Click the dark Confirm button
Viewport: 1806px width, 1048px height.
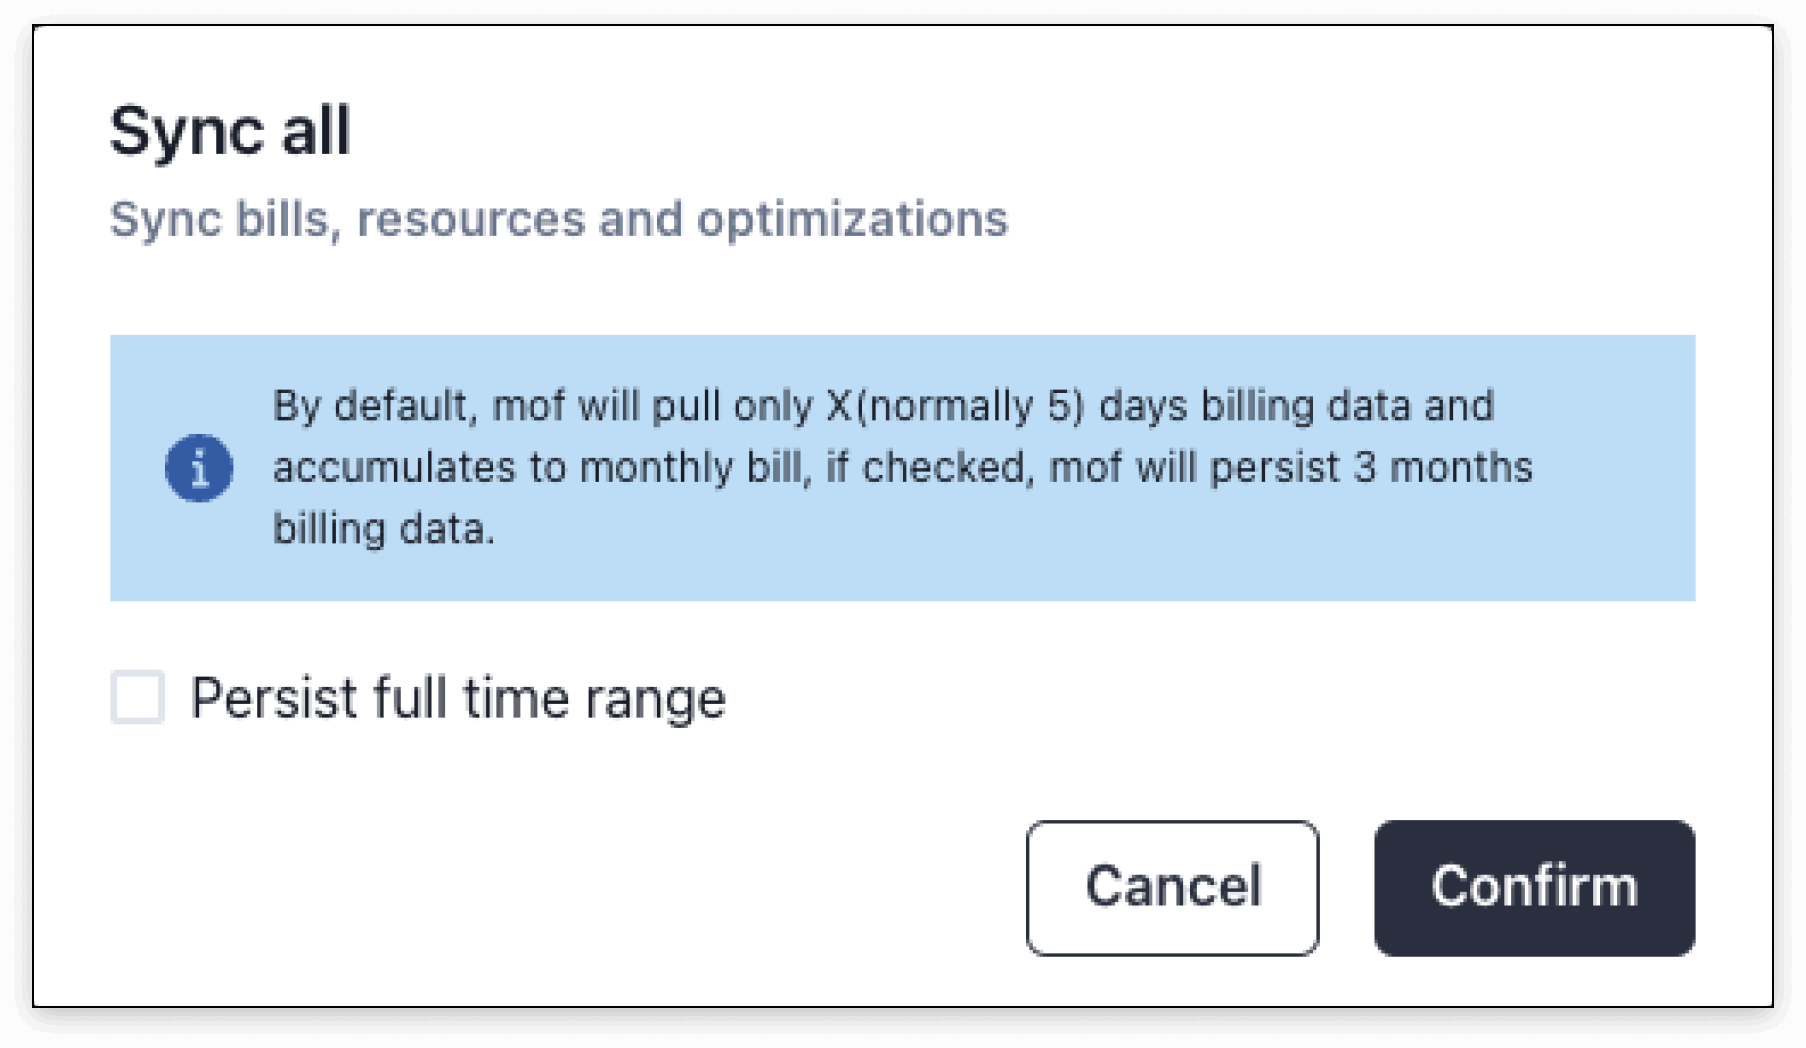tap(1534, 888)
